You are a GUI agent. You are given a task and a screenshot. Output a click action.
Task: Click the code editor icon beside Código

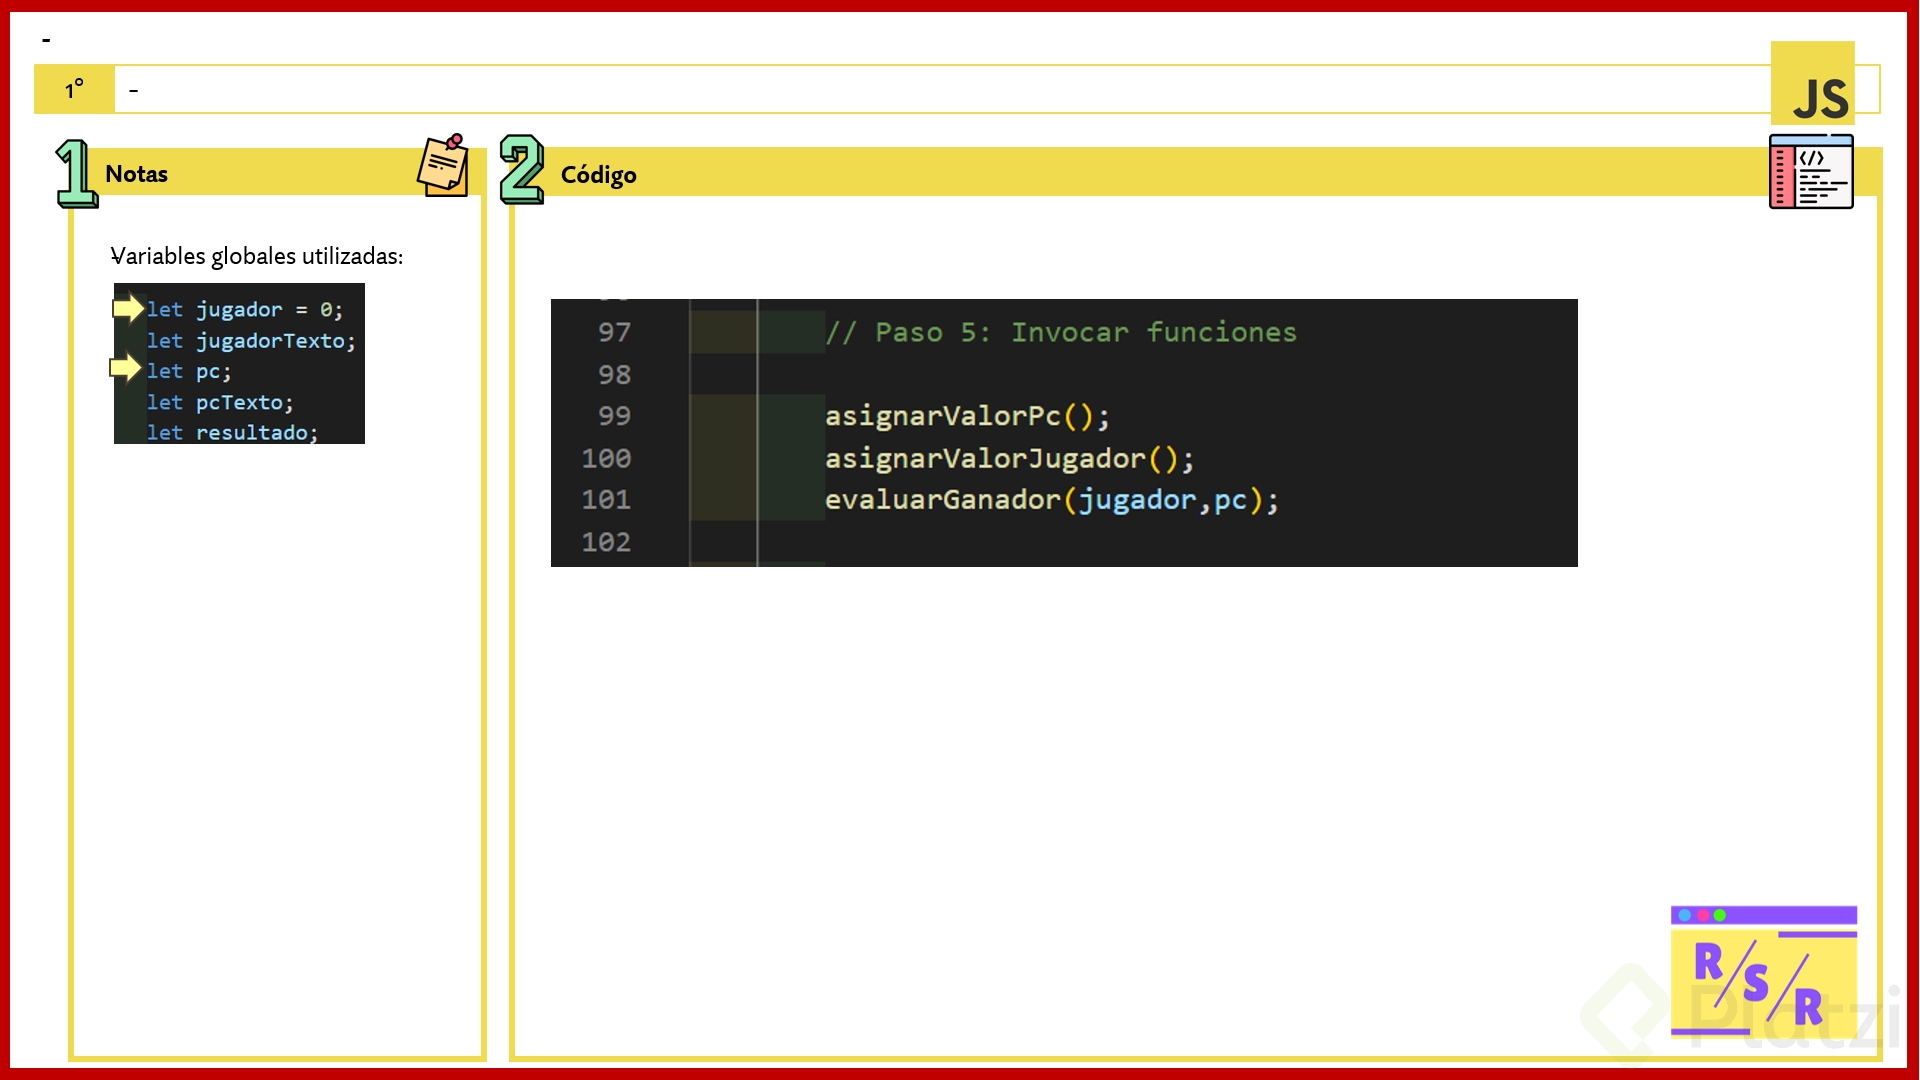coord(1811,172)
